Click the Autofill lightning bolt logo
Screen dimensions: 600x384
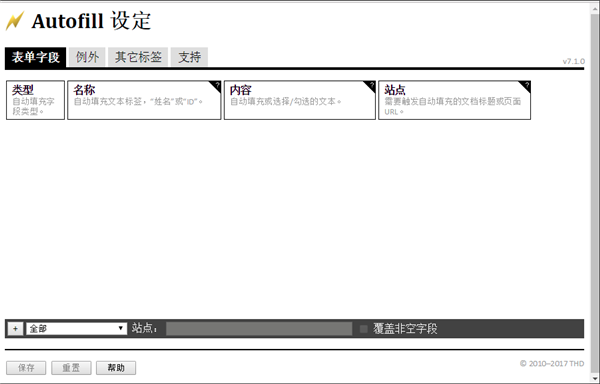(15, 21)
